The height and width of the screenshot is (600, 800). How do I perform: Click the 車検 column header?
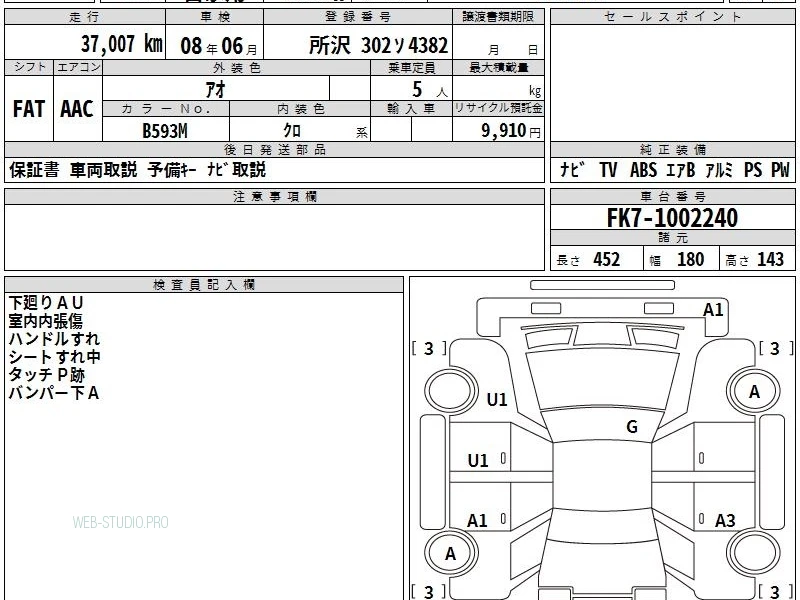click(x=215, y=17)
